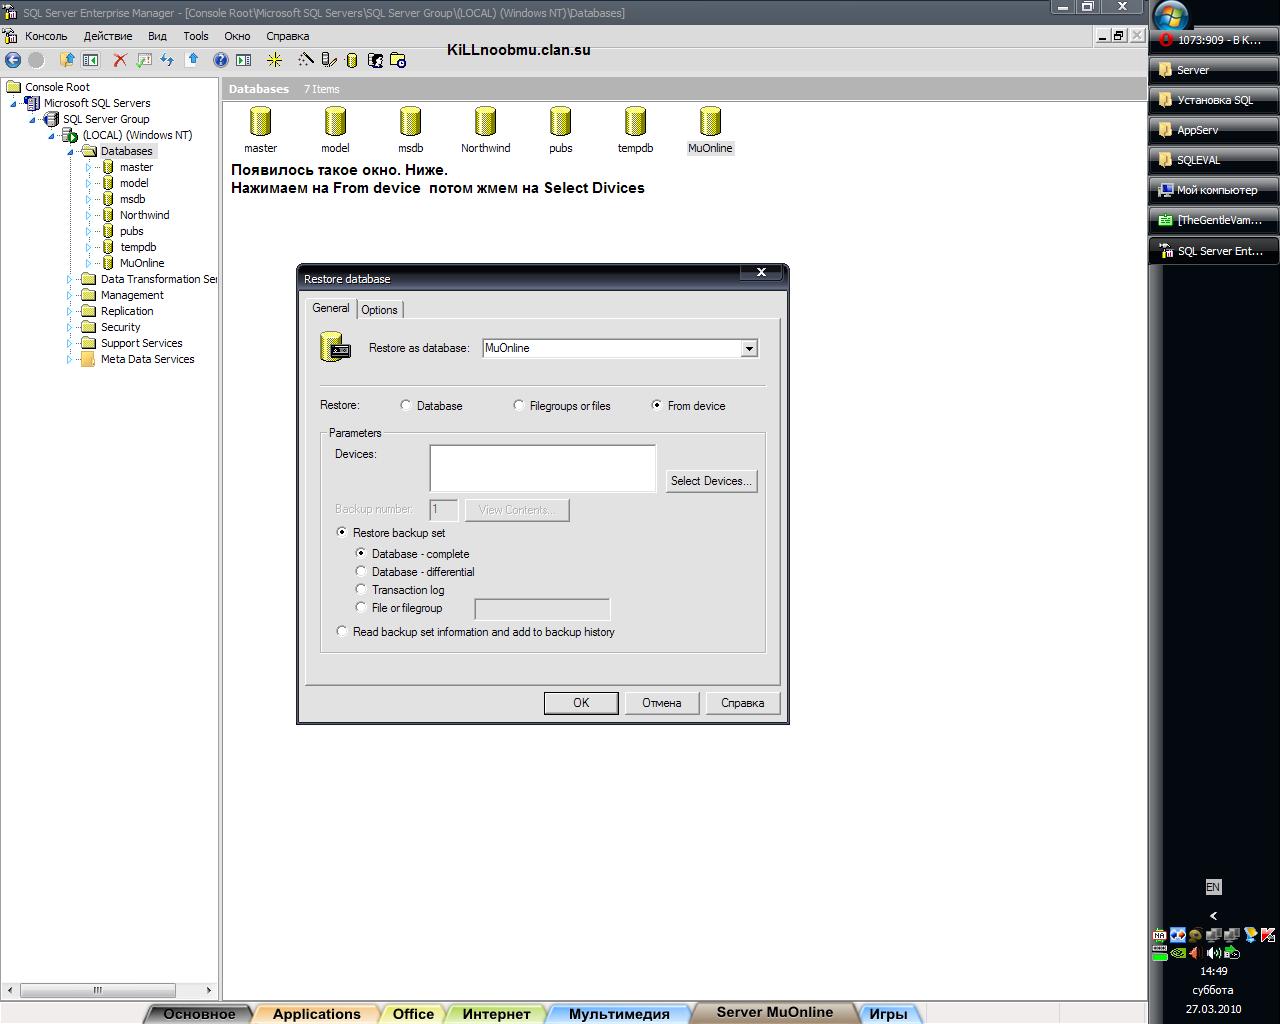The image size is (1280, 1024).
Task: Select the Database restore radio button
Action: (x=405, y=406)
